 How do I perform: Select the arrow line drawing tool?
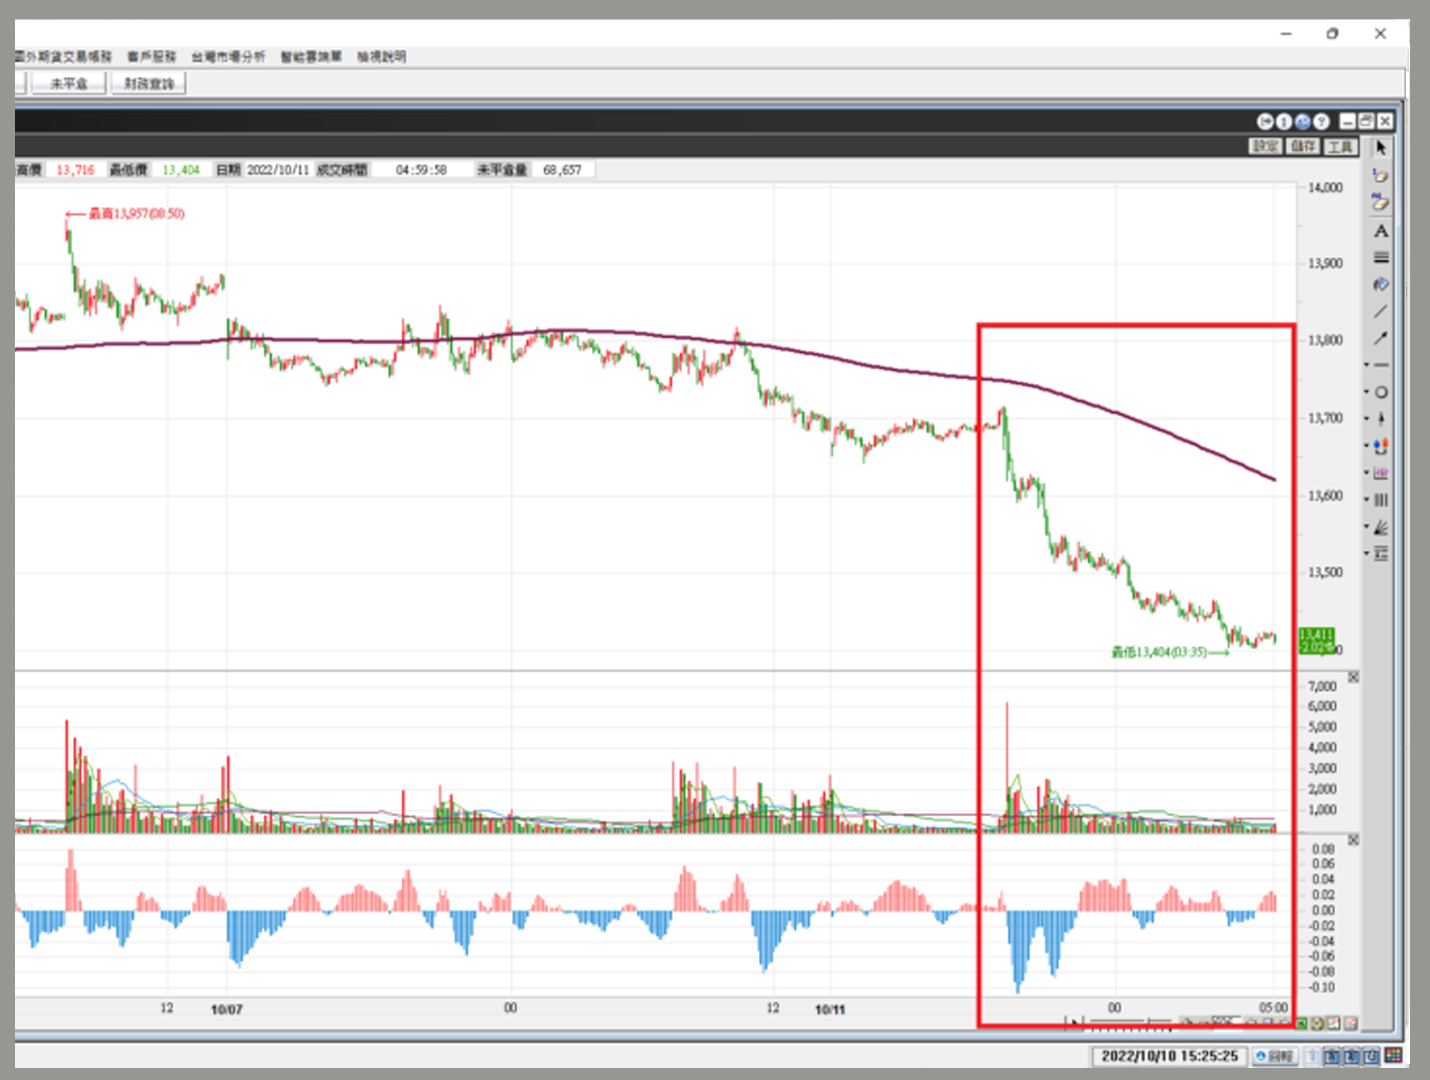coord(1381,339)
